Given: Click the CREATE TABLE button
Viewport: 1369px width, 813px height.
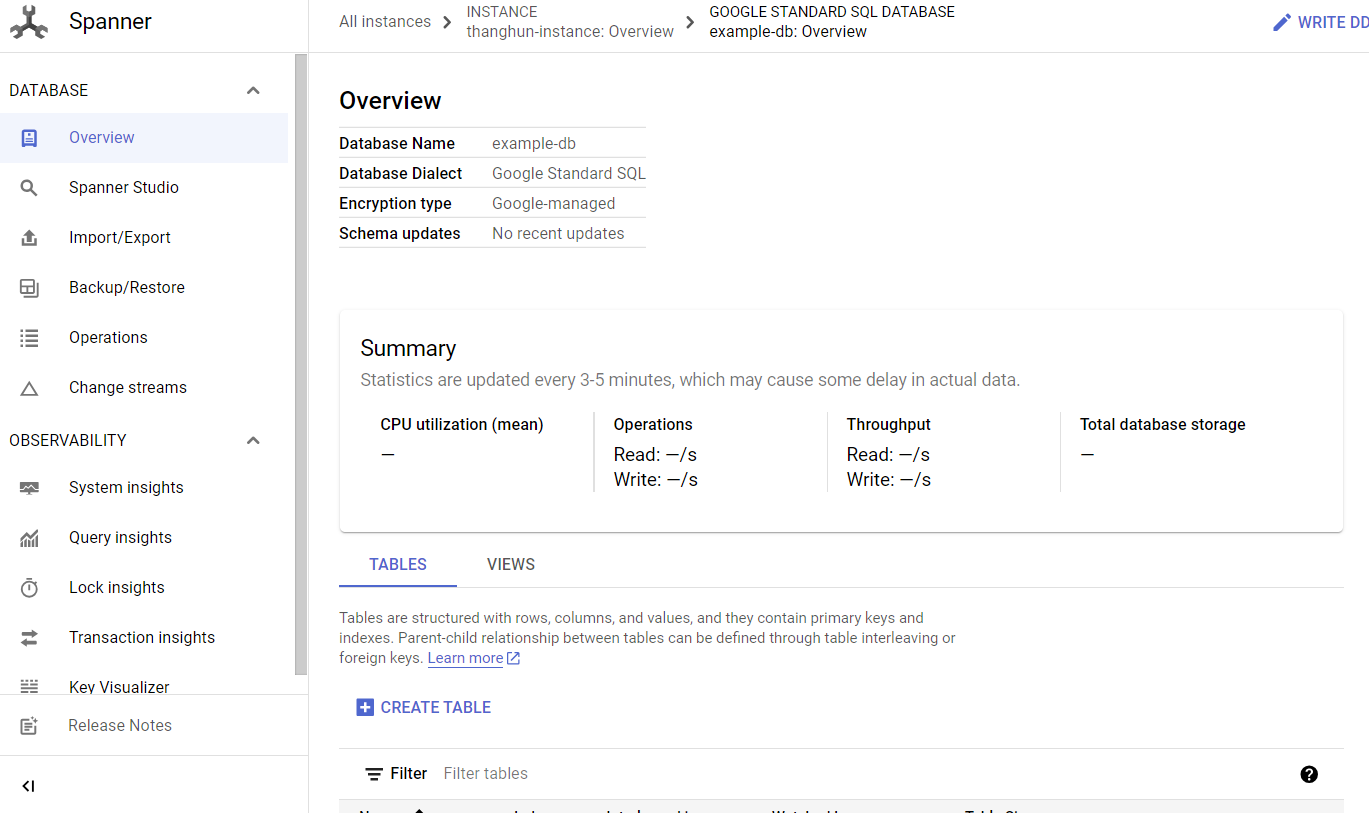Looking at the screenshot, I should click(424, 707).
